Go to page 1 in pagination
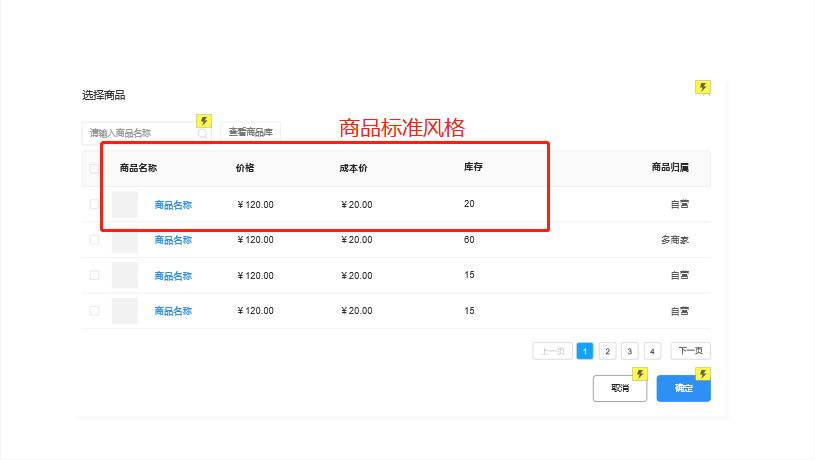Viewport: 815px width, 460px height. (585, 351)
